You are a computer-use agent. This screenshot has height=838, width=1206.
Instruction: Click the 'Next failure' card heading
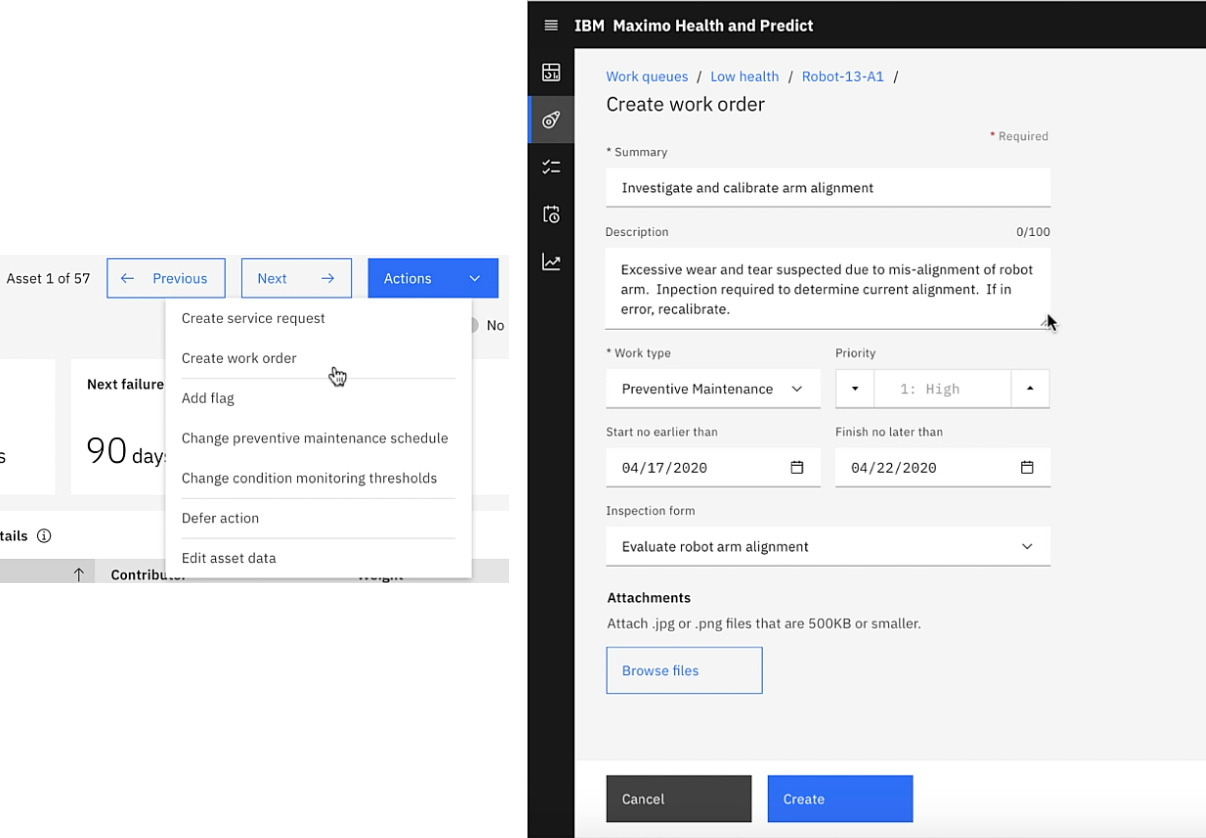click(125, 384)
